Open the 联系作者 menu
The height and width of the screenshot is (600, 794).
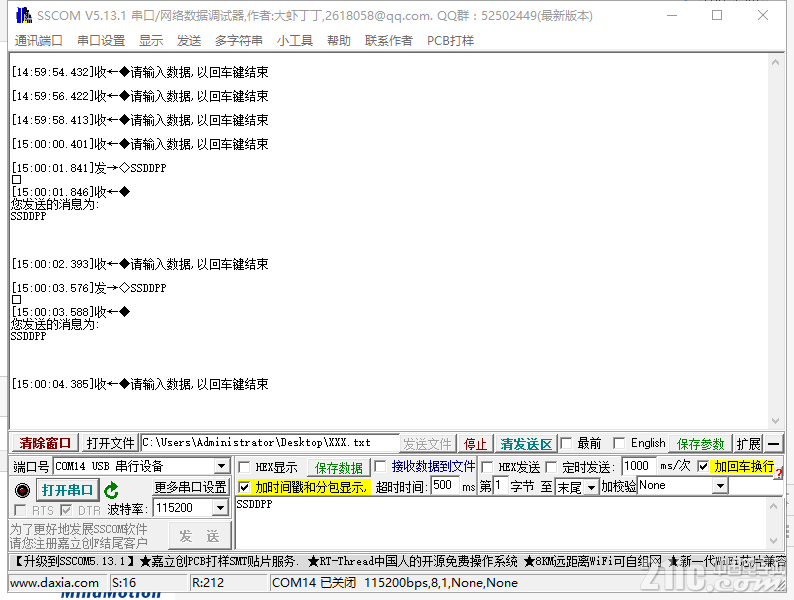pos(388,41)
